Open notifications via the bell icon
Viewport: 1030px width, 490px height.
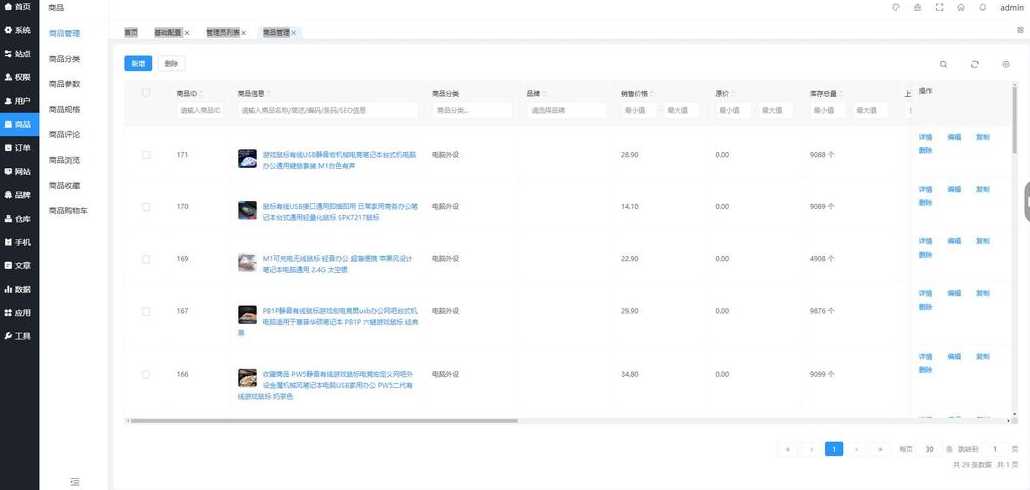(983, 7)
